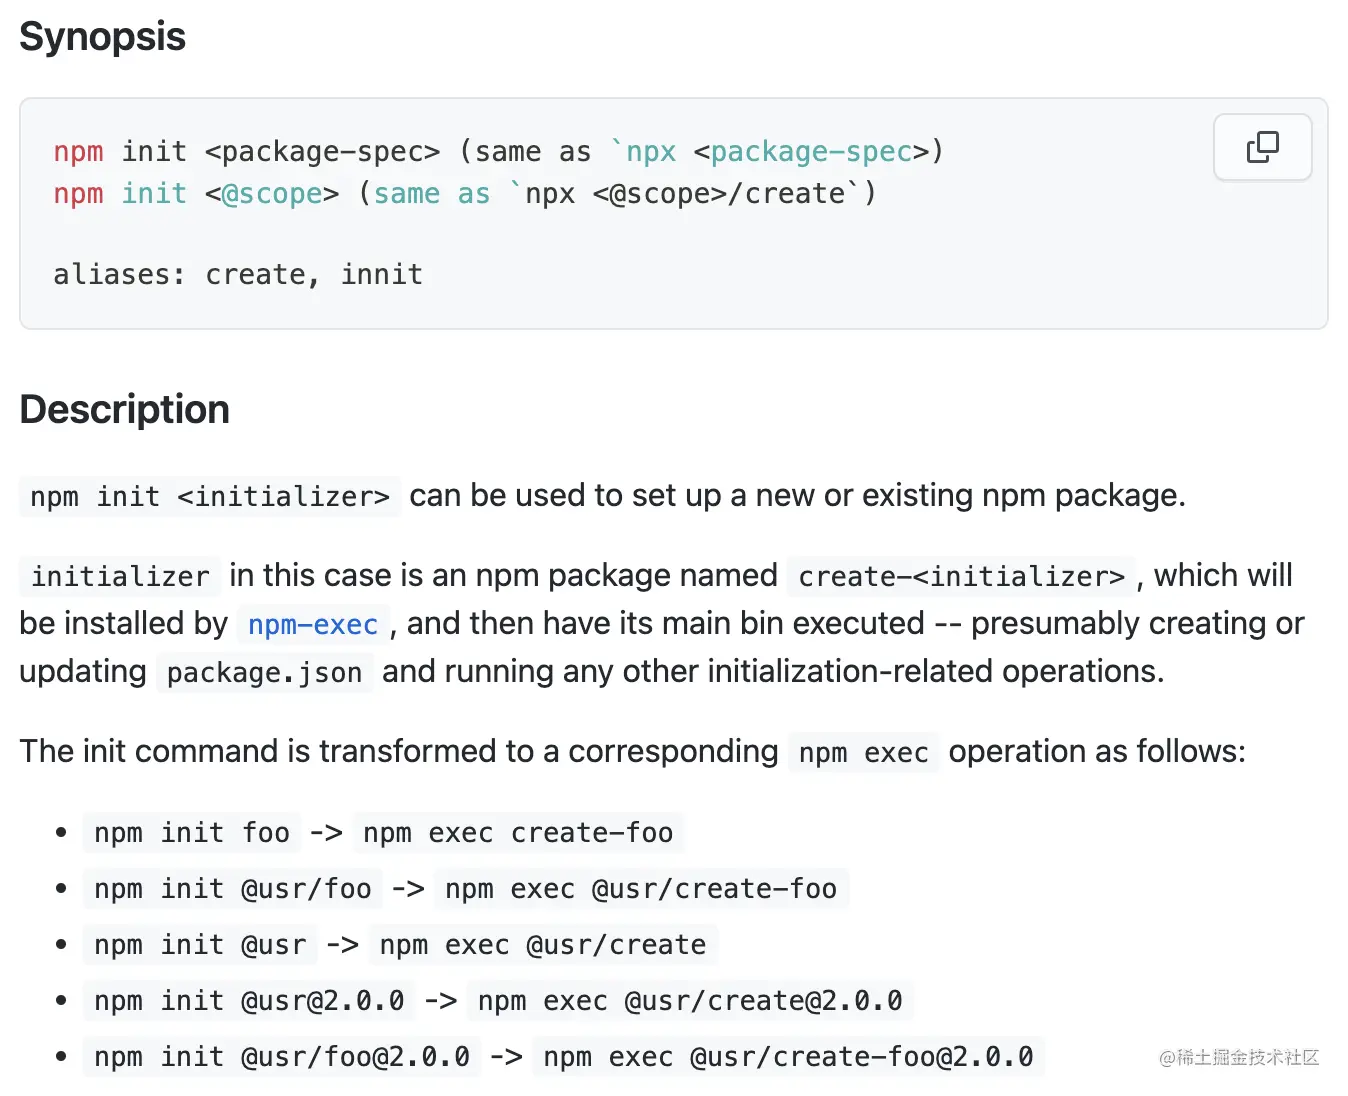Image resolution: width=1348 pixels, height=1096 pixels.
Task: Click the 'package.json' inline code
Action: point(264,673)
